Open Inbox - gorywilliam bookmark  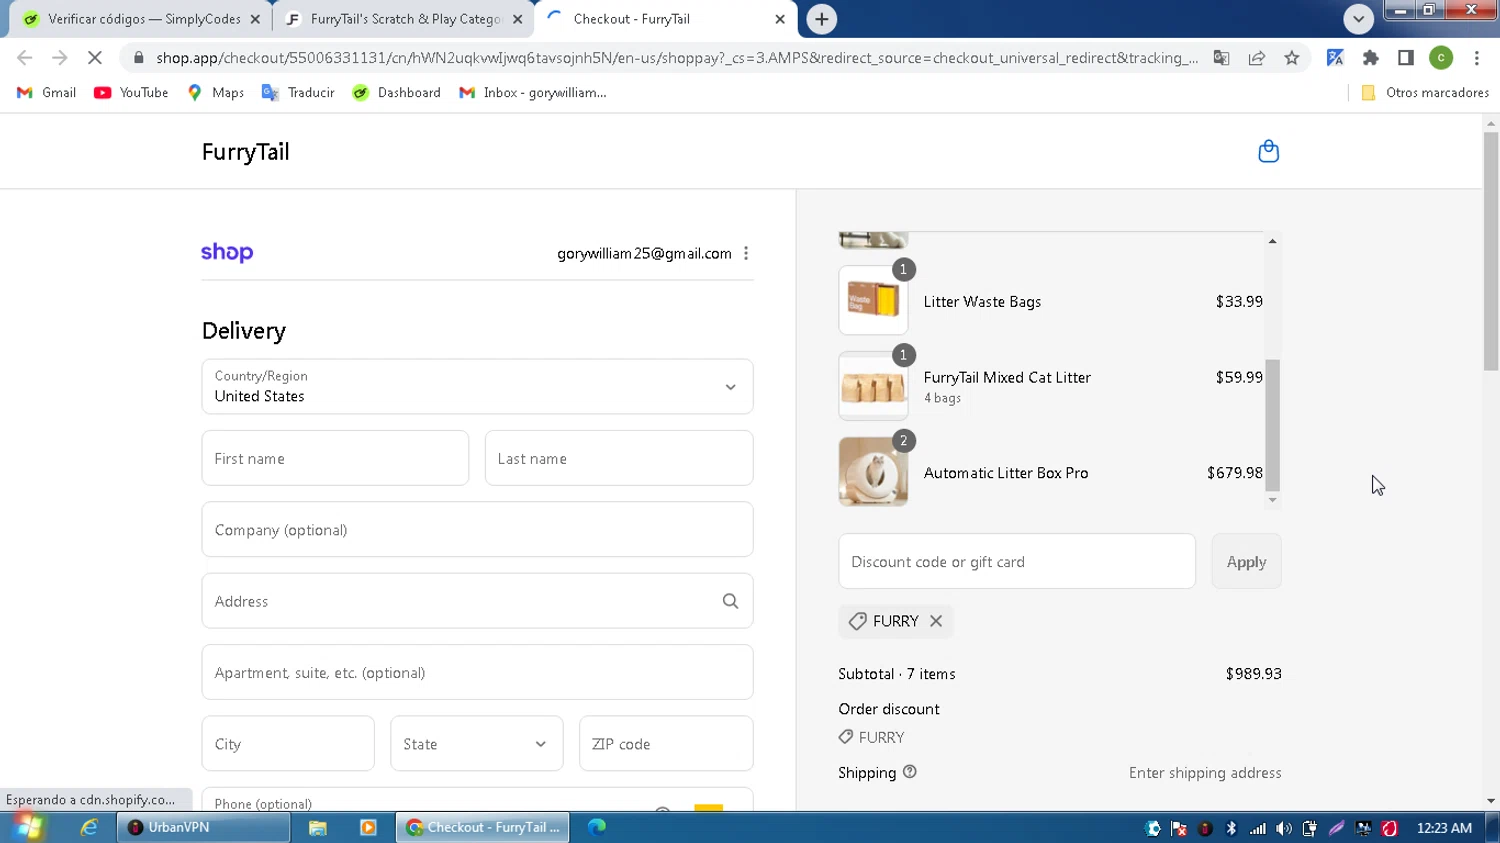[x=533, y=92]
